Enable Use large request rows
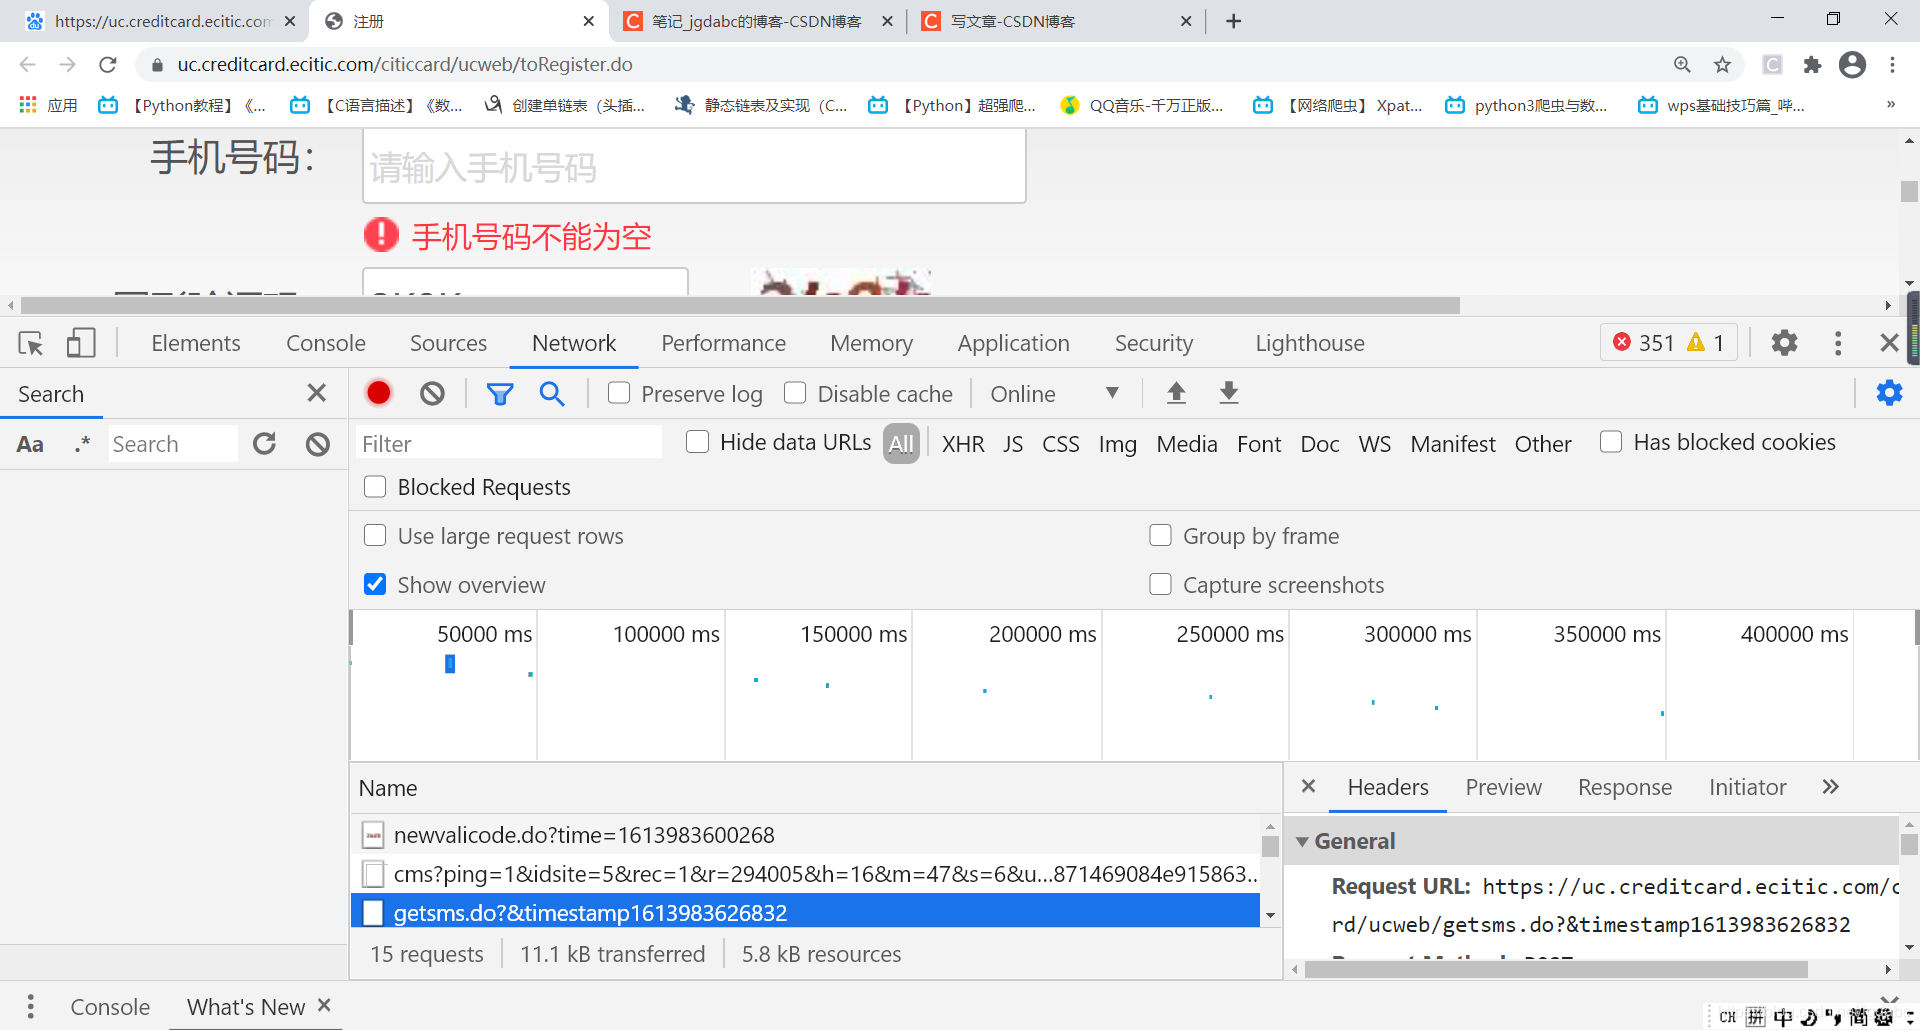1920x1030 pixels. 375,536
